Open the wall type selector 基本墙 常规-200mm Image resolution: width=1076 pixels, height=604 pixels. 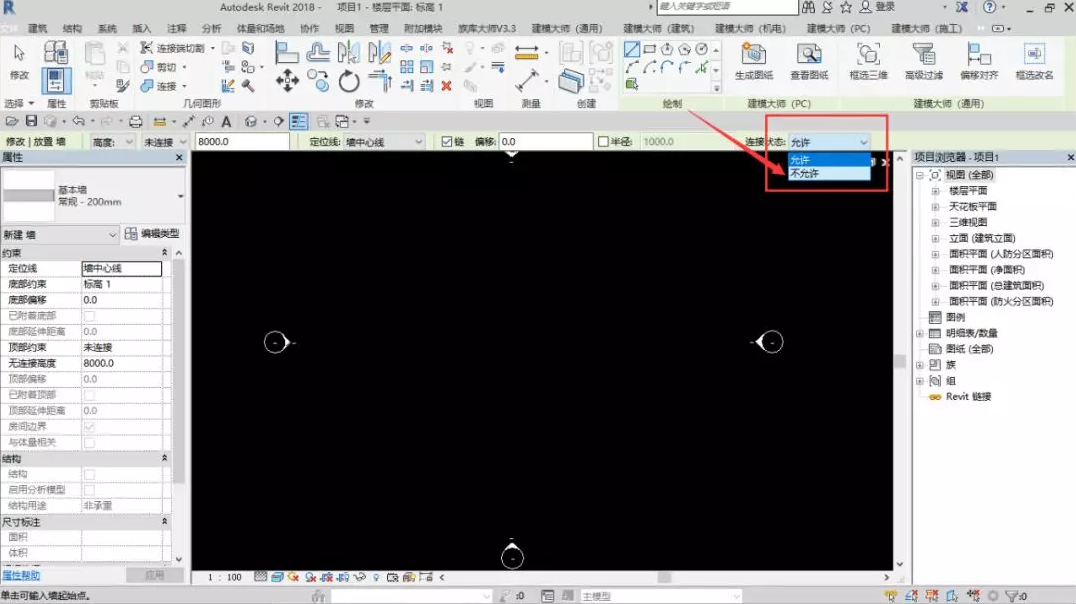click(x=94, y=196)
